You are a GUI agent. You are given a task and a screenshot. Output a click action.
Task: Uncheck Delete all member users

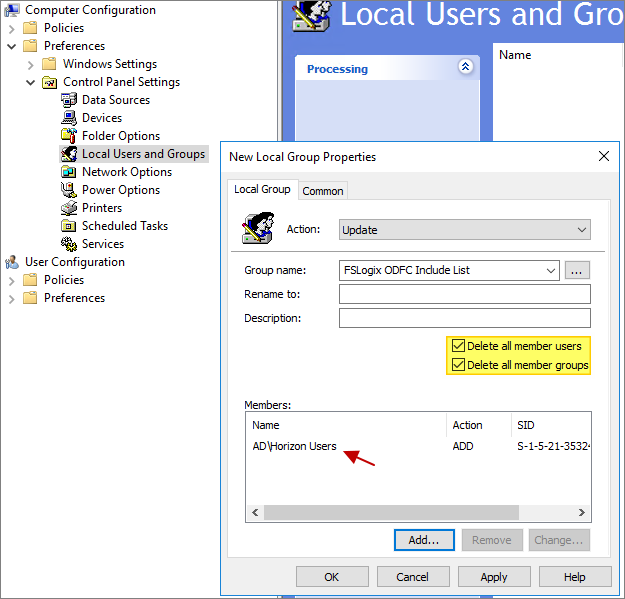(x=459, y=346)
